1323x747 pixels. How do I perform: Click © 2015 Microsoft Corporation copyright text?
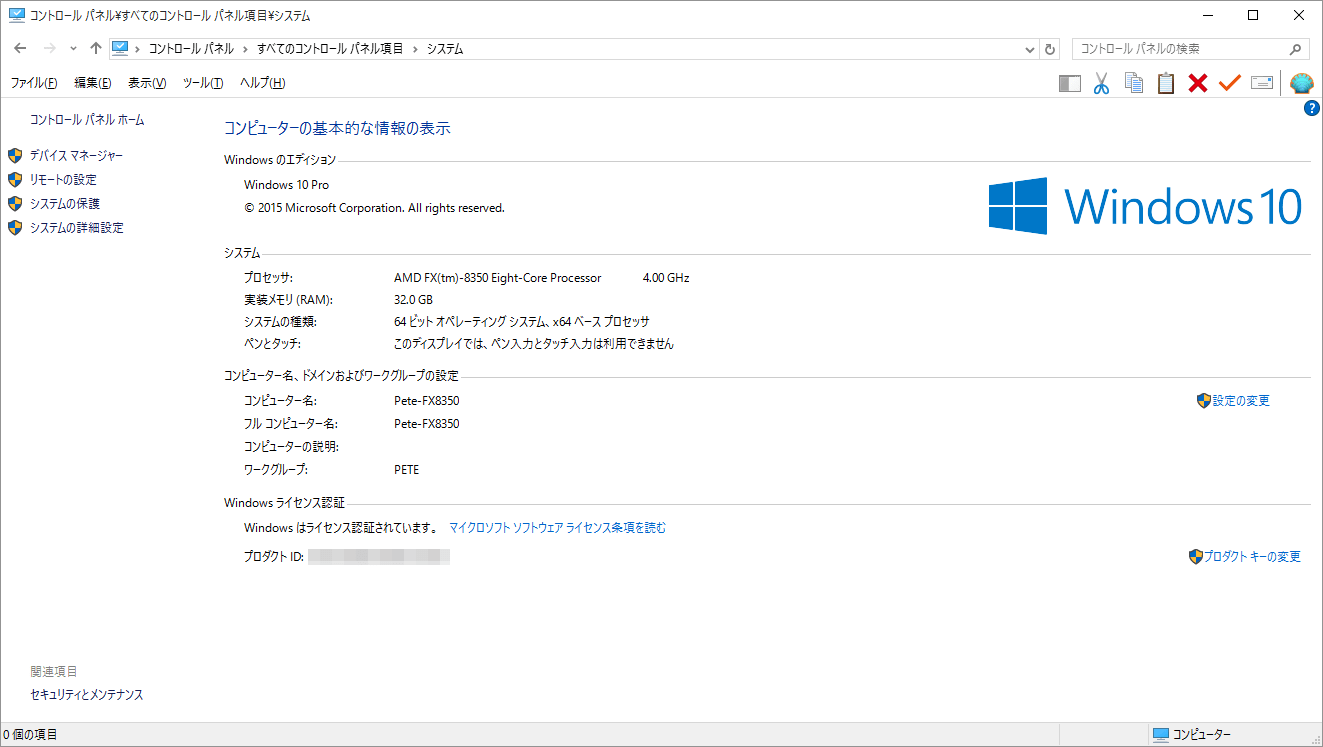point(374,208)
